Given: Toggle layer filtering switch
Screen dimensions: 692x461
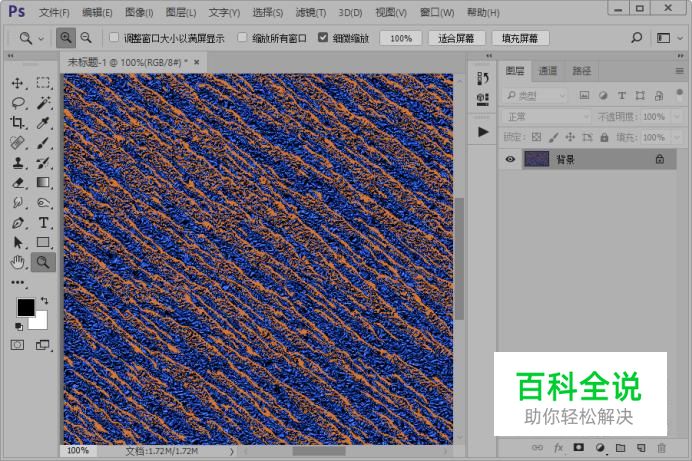Looking at the screenshot, I should (x=679, y=93).
